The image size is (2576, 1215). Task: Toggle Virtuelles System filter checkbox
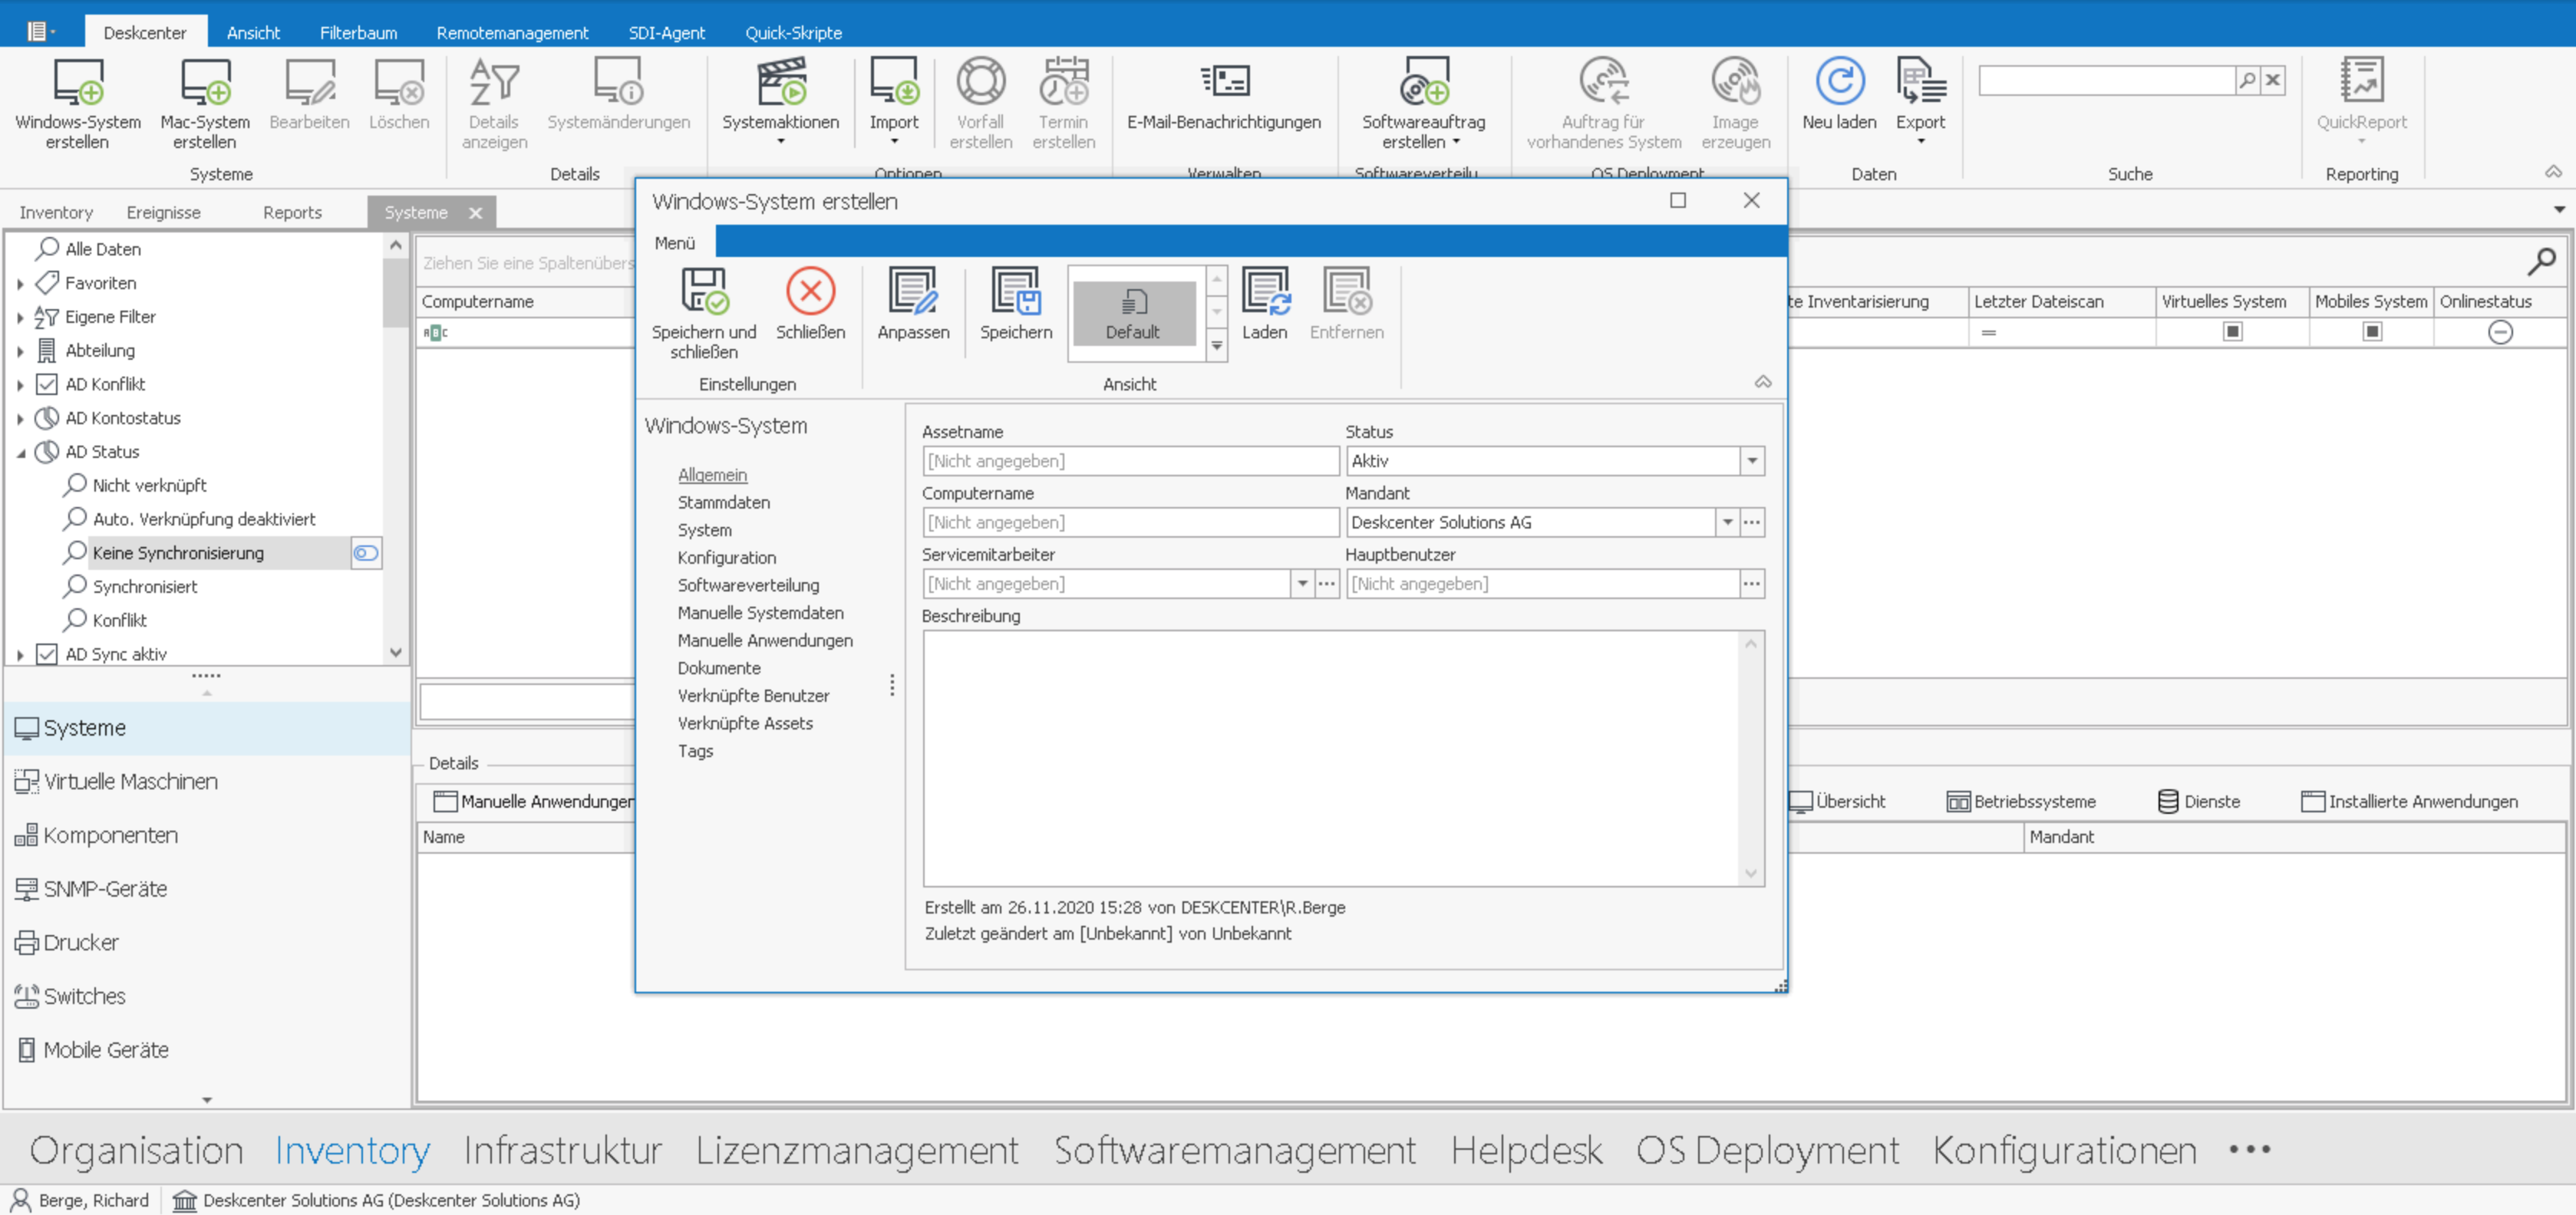(x=2232, y=331)
